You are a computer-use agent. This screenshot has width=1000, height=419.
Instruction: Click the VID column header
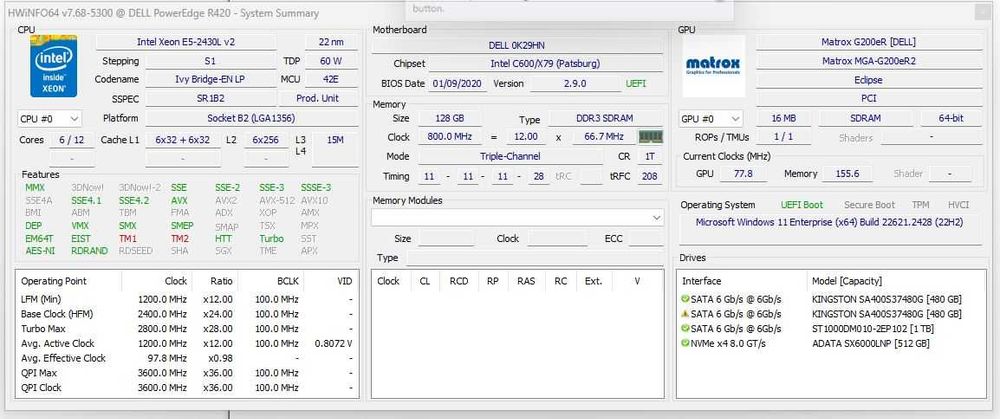tap(344, 281)
